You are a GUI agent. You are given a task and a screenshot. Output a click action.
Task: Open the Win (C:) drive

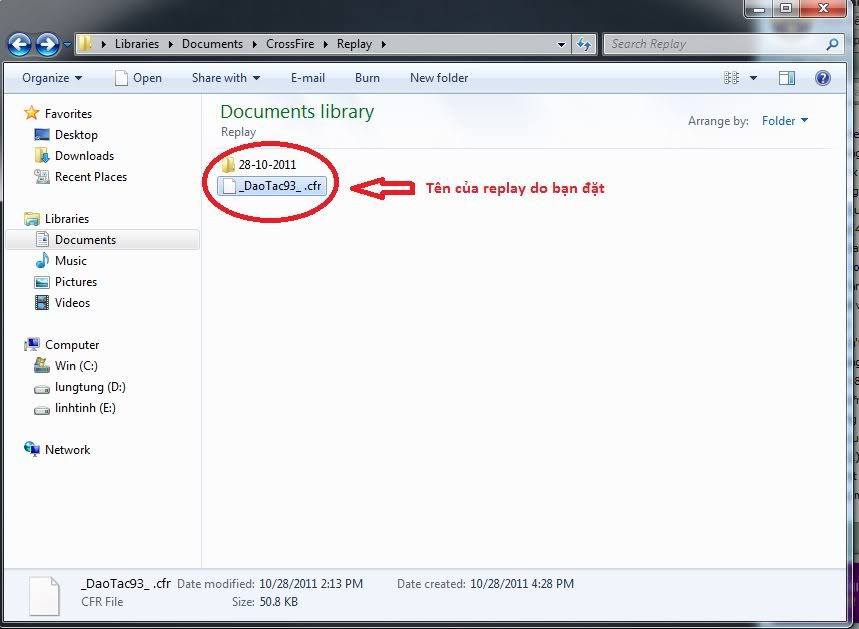tap(76, 365)
